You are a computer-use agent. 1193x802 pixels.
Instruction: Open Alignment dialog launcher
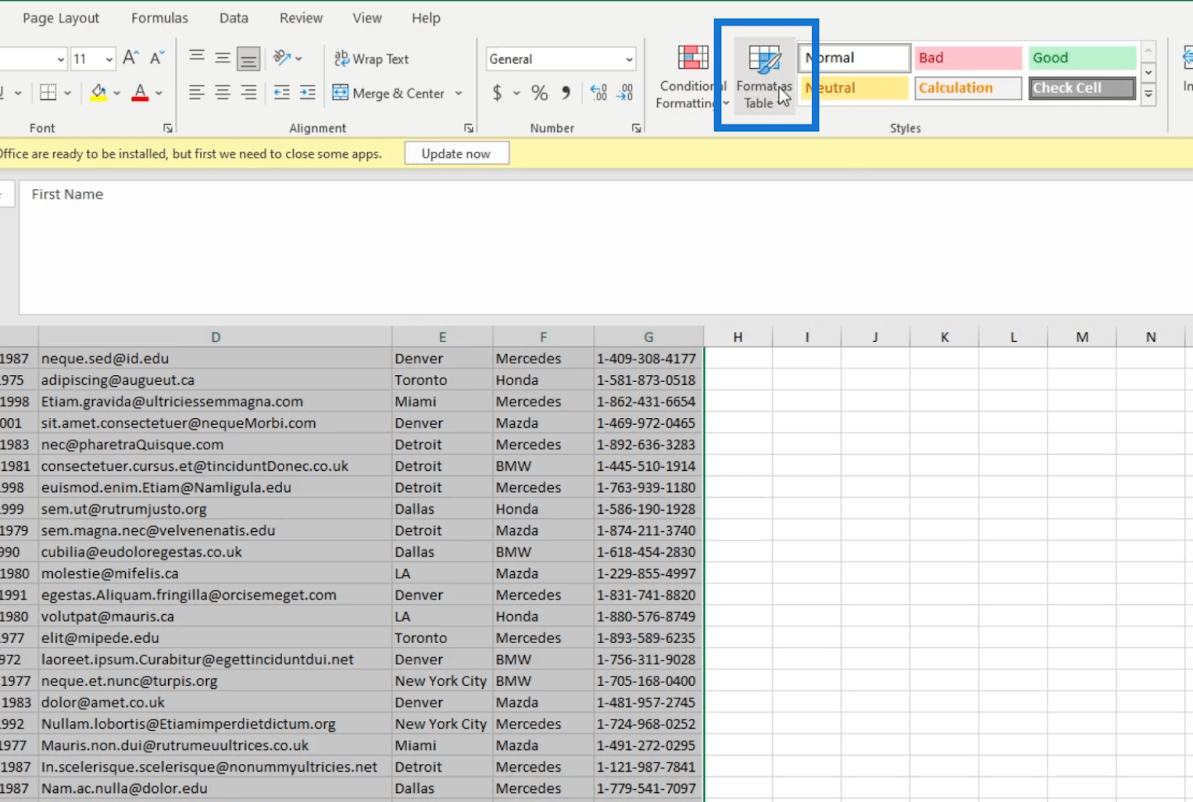(x=469, y=128)
